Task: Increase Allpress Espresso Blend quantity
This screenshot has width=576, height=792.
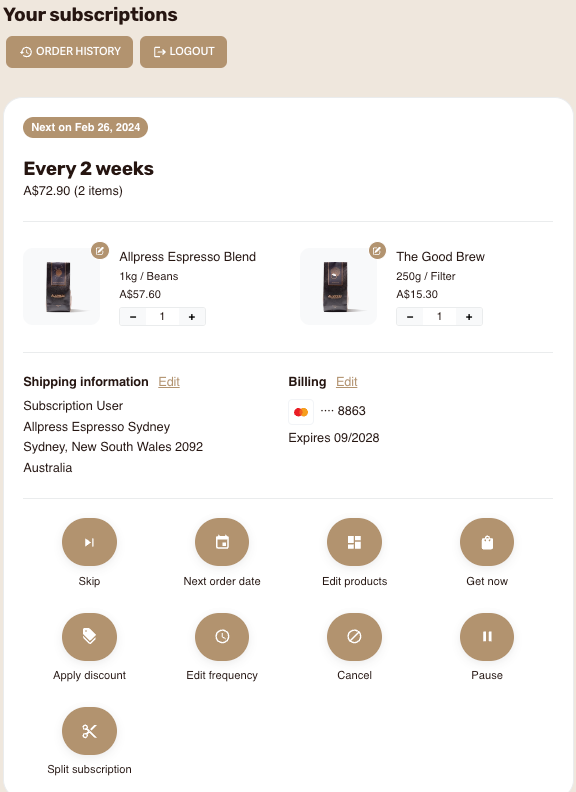Action: [x=191, y=317]
